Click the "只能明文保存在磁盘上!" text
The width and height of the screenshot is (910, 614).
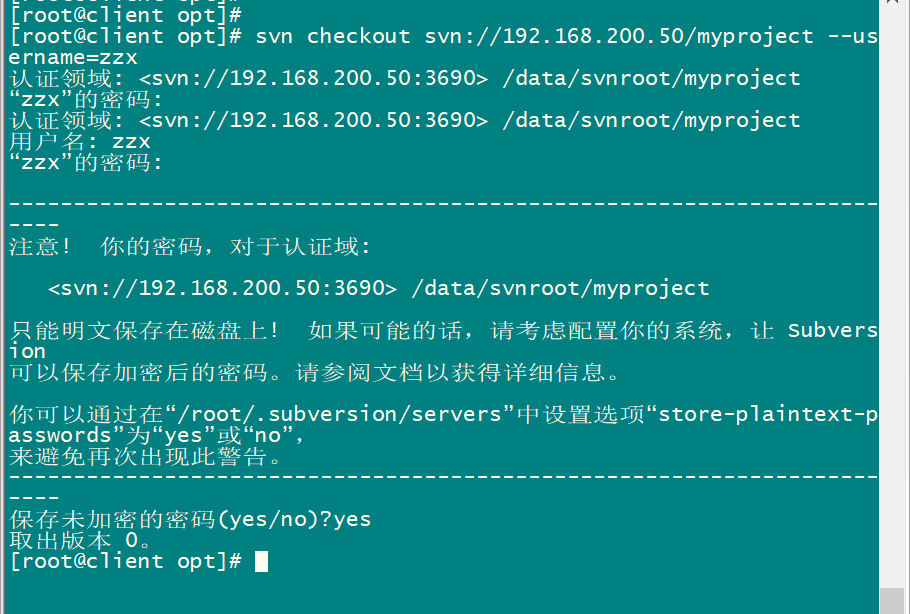pos(145,330)
